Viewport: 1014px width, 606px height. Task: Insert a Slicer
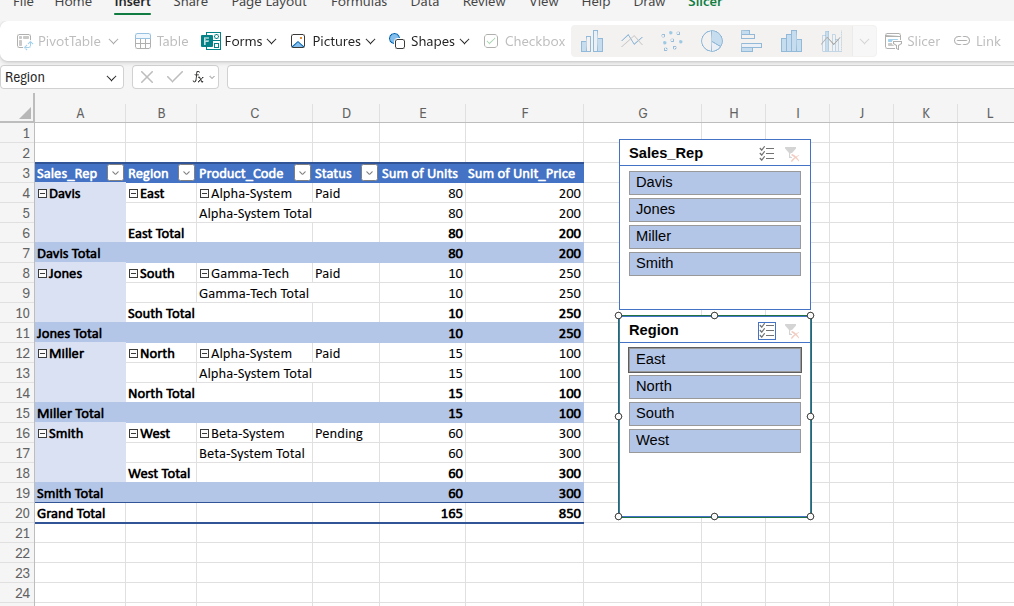(912, 41)
